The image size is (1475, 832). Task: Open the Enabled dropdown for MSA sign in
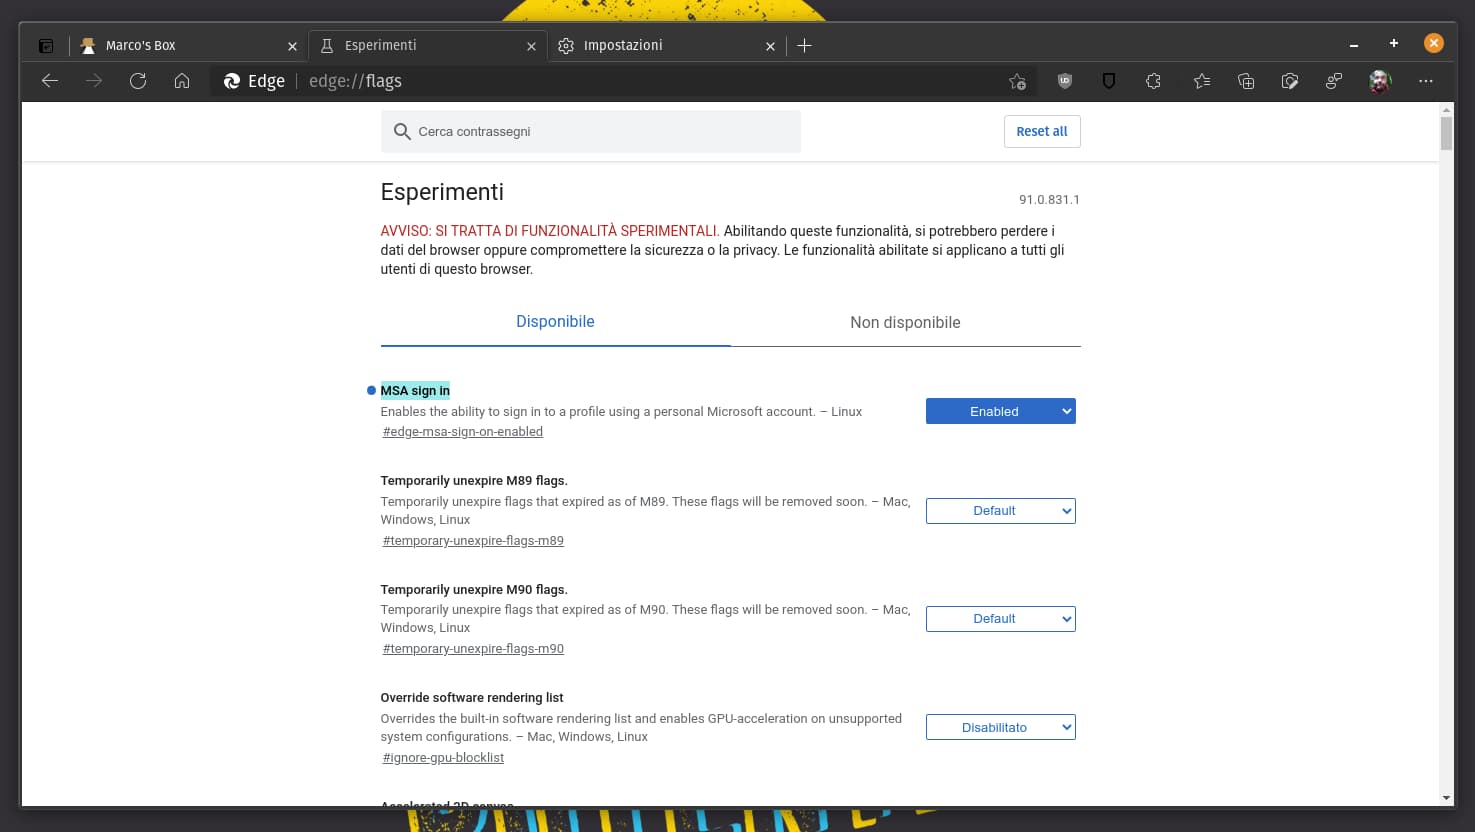pyautogui.click(x=1000, y=411)
